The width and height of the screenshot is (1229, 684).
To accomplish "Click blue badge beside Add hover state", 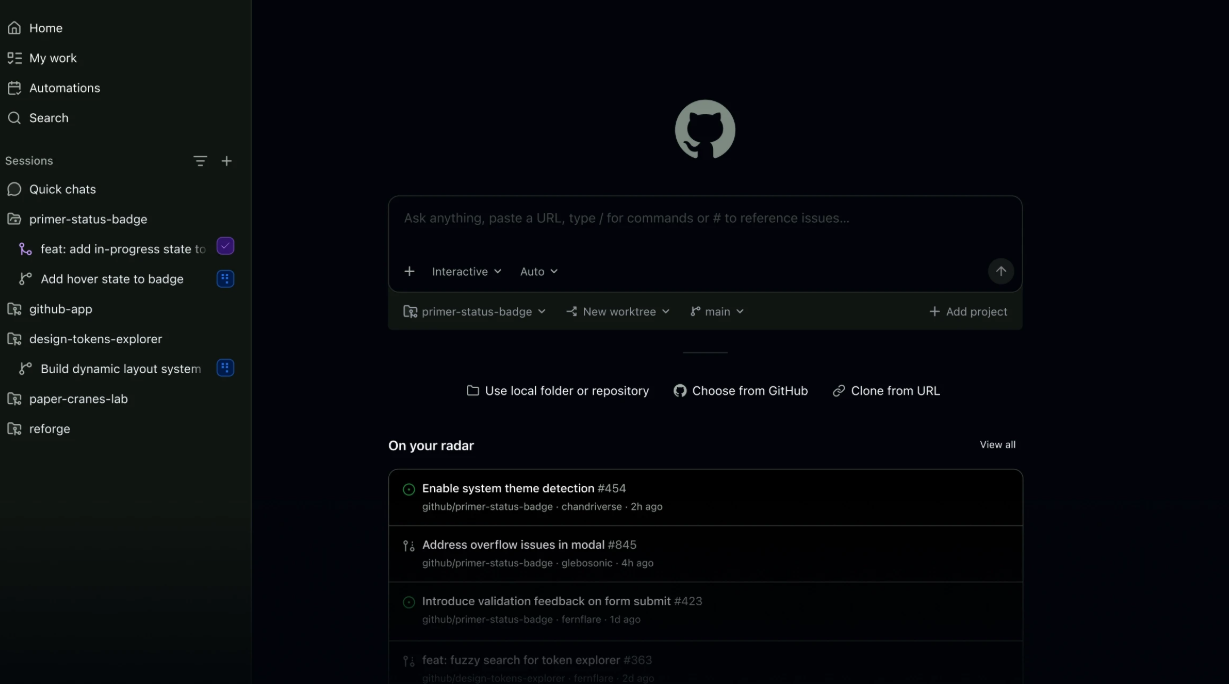I will [x=226, y=279].
